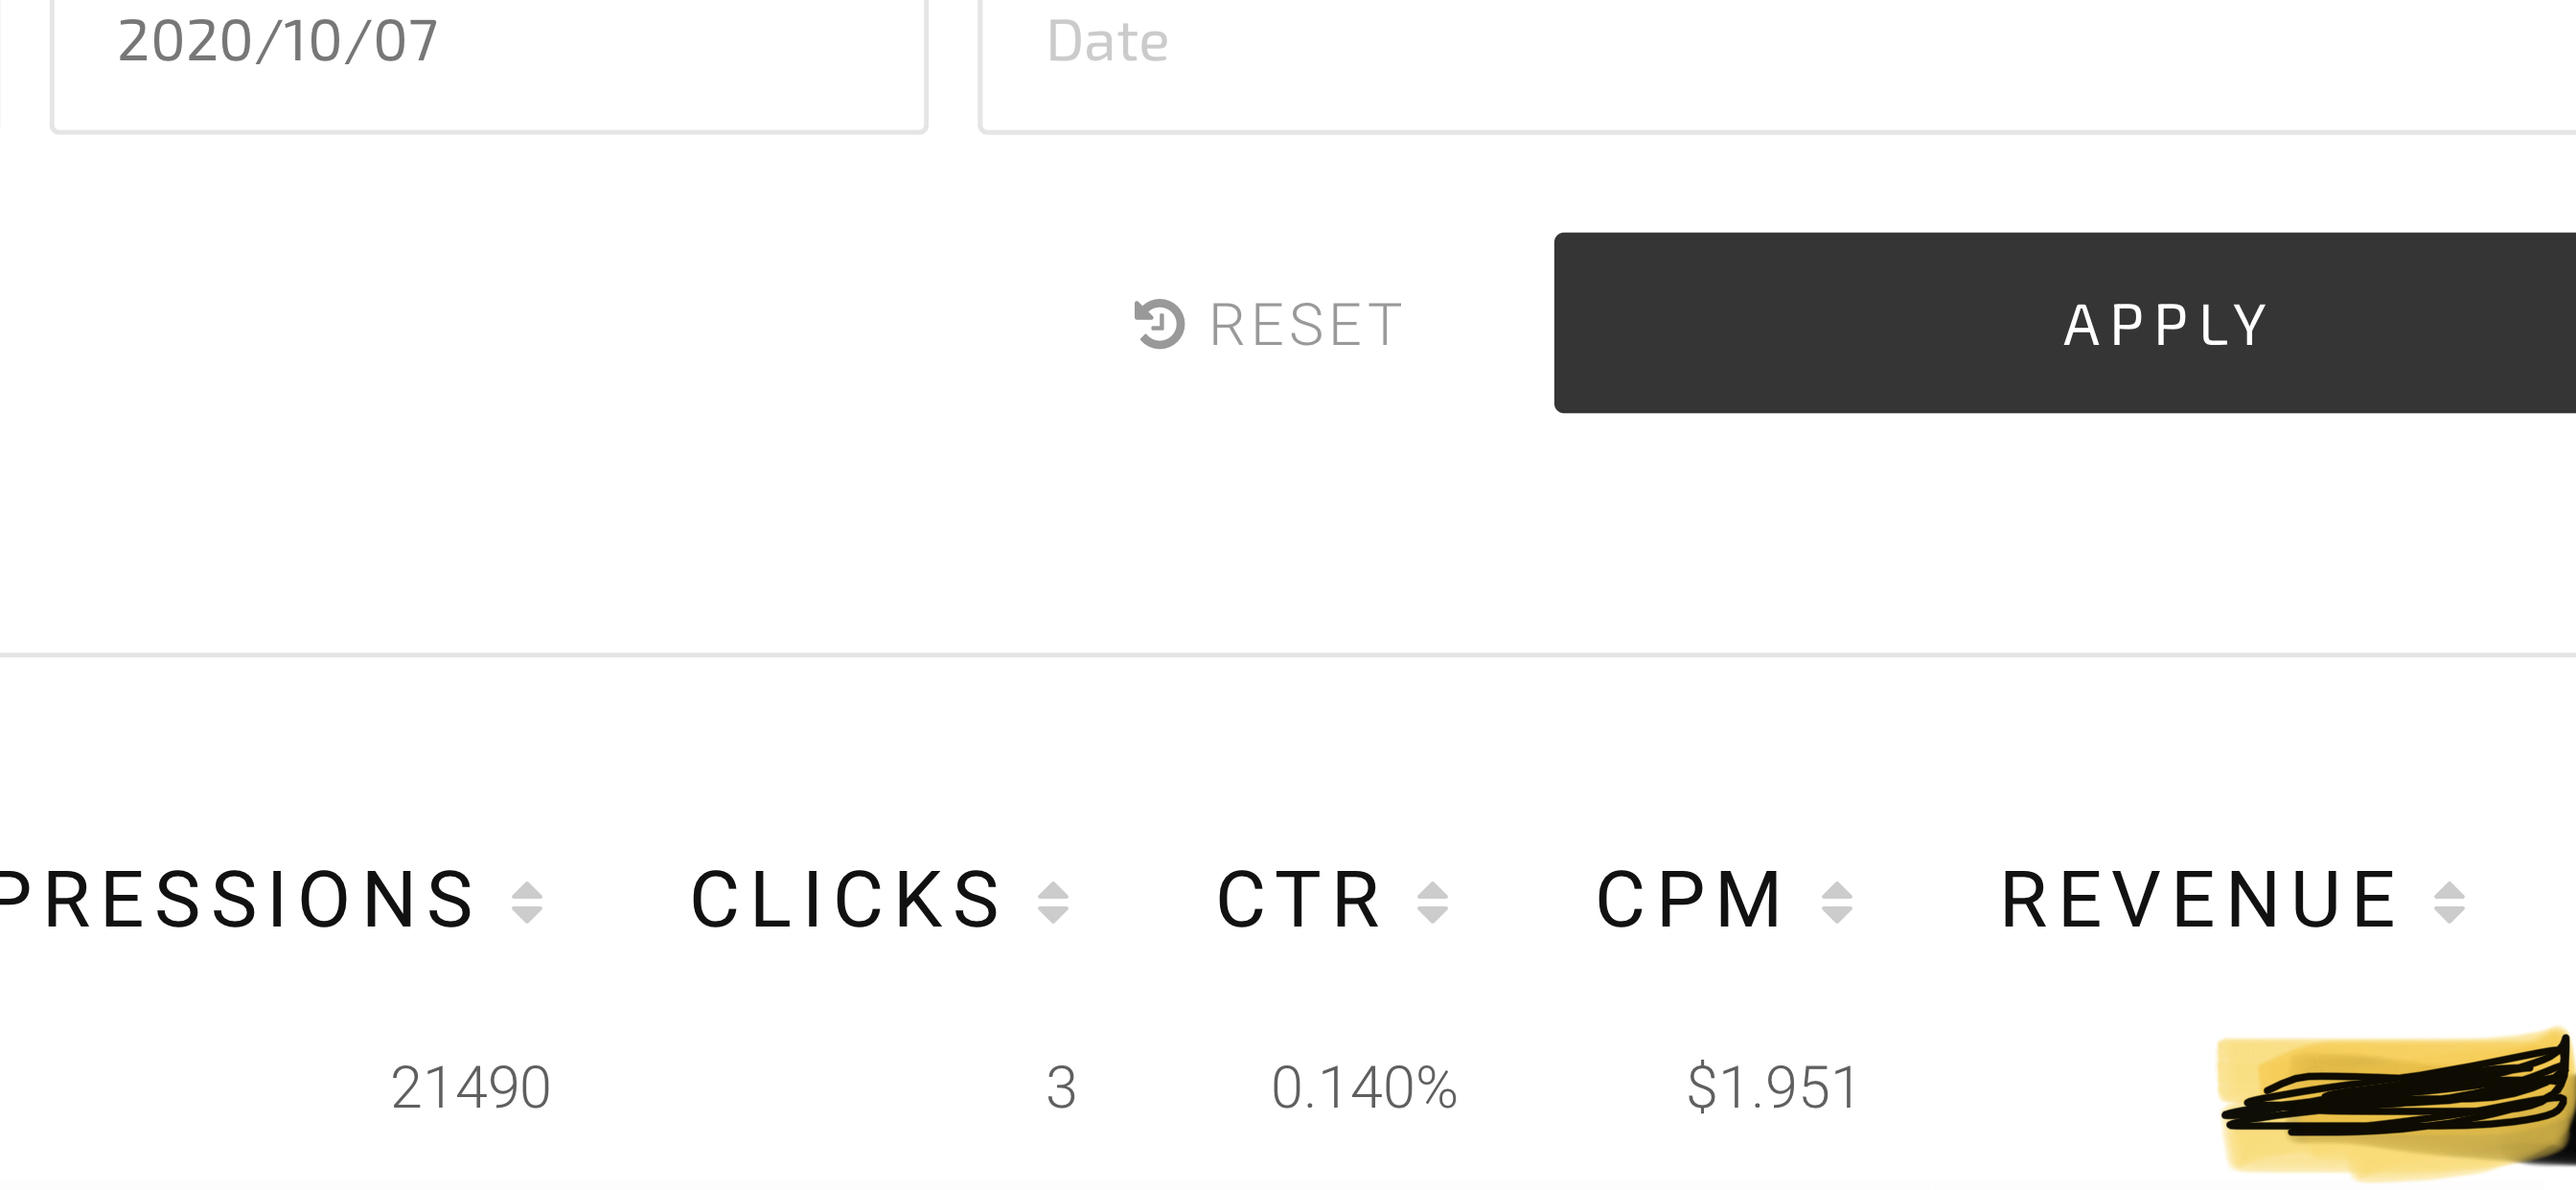Click the circular history icon beside RESET
2576x1190 pixels.
[1160, 324]
